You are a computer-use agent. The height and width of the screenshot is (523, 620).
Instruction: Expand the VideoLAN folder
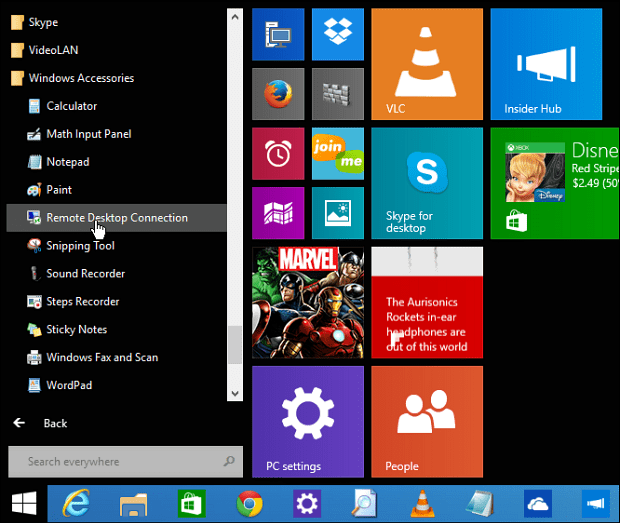(117, 50)
